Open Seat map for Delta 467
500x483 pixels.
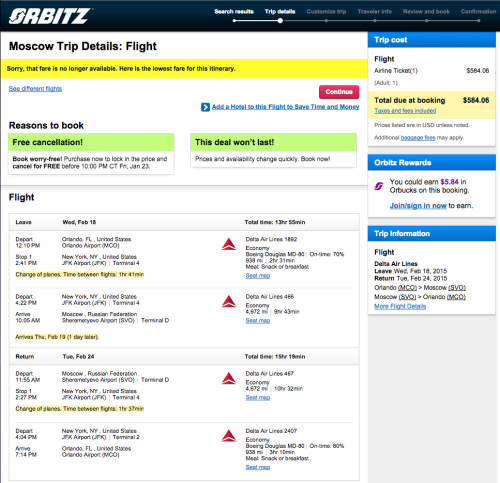(258, 398)
